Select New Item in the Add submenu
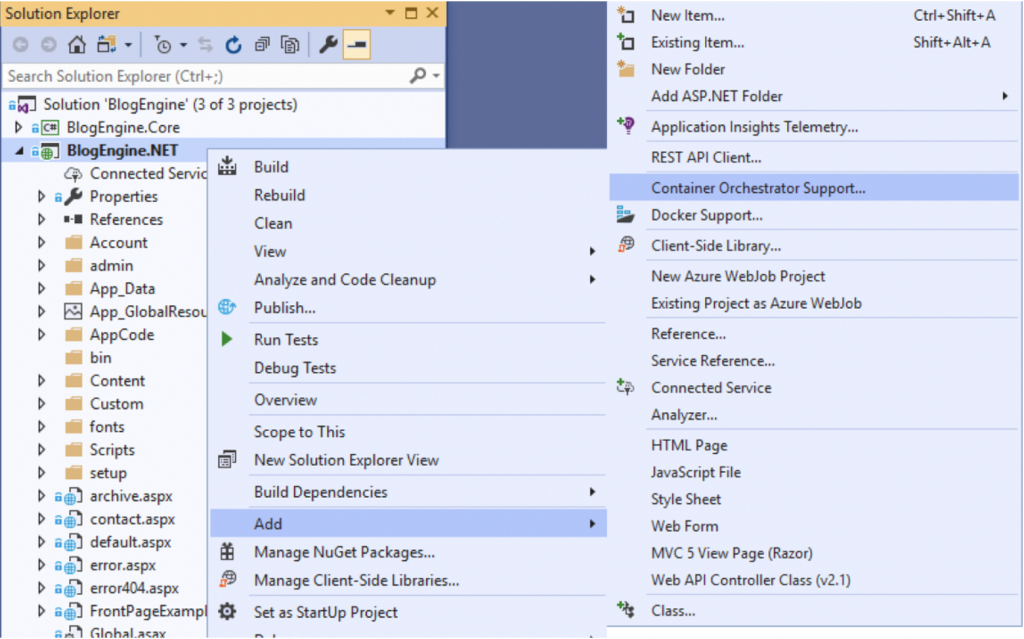 687,15
